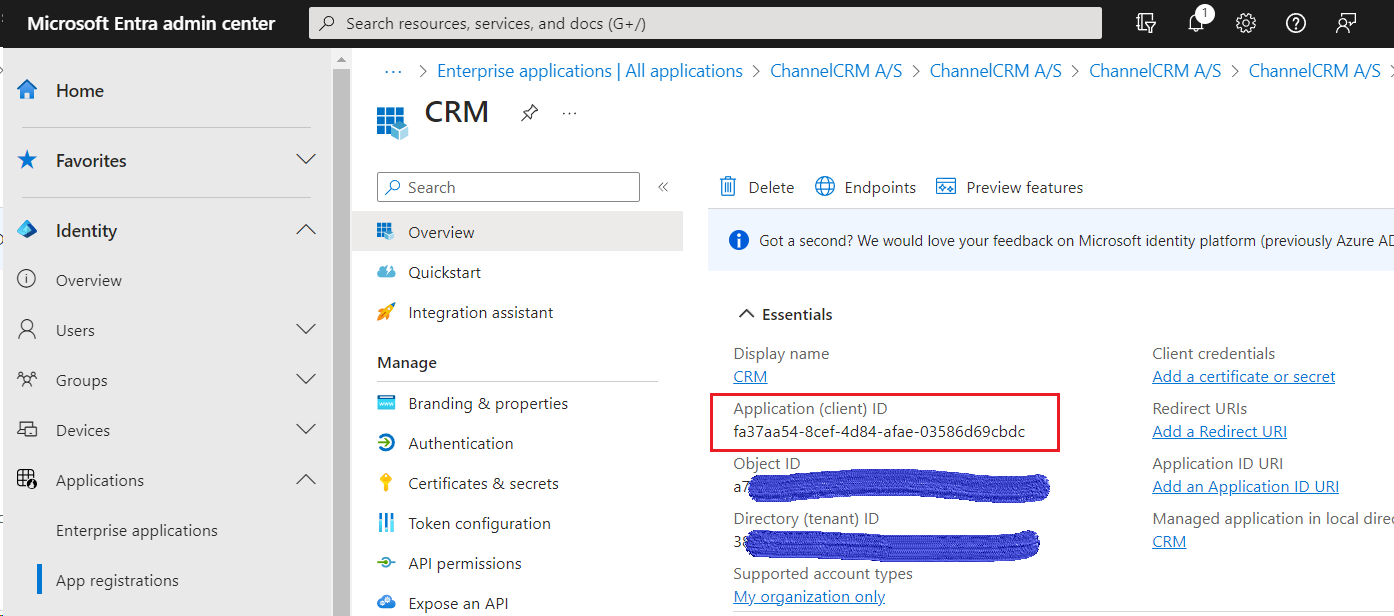Image resolution: width=1394 pixels, height=616 pixels.
Task: Expand breadcrumb ellipsis for hidden paths
Action: point(393,71)
